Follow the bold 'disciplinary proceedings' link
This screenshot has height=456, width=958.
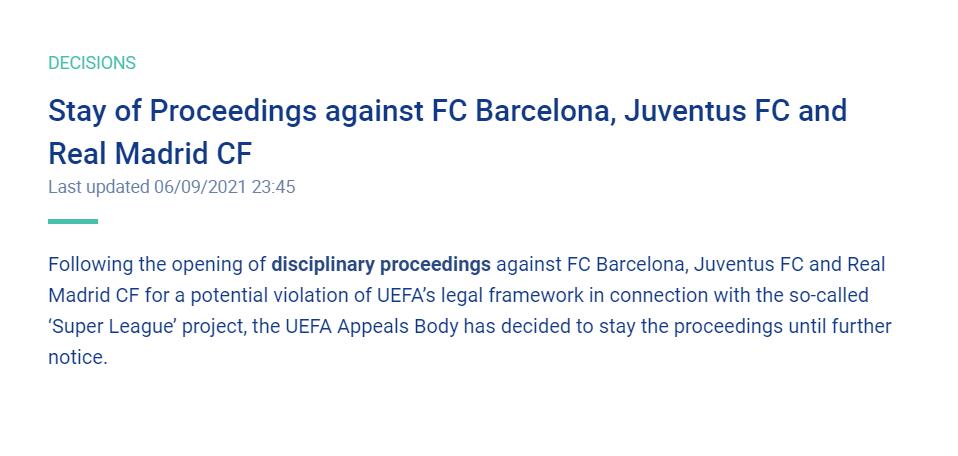pos(381,265)
